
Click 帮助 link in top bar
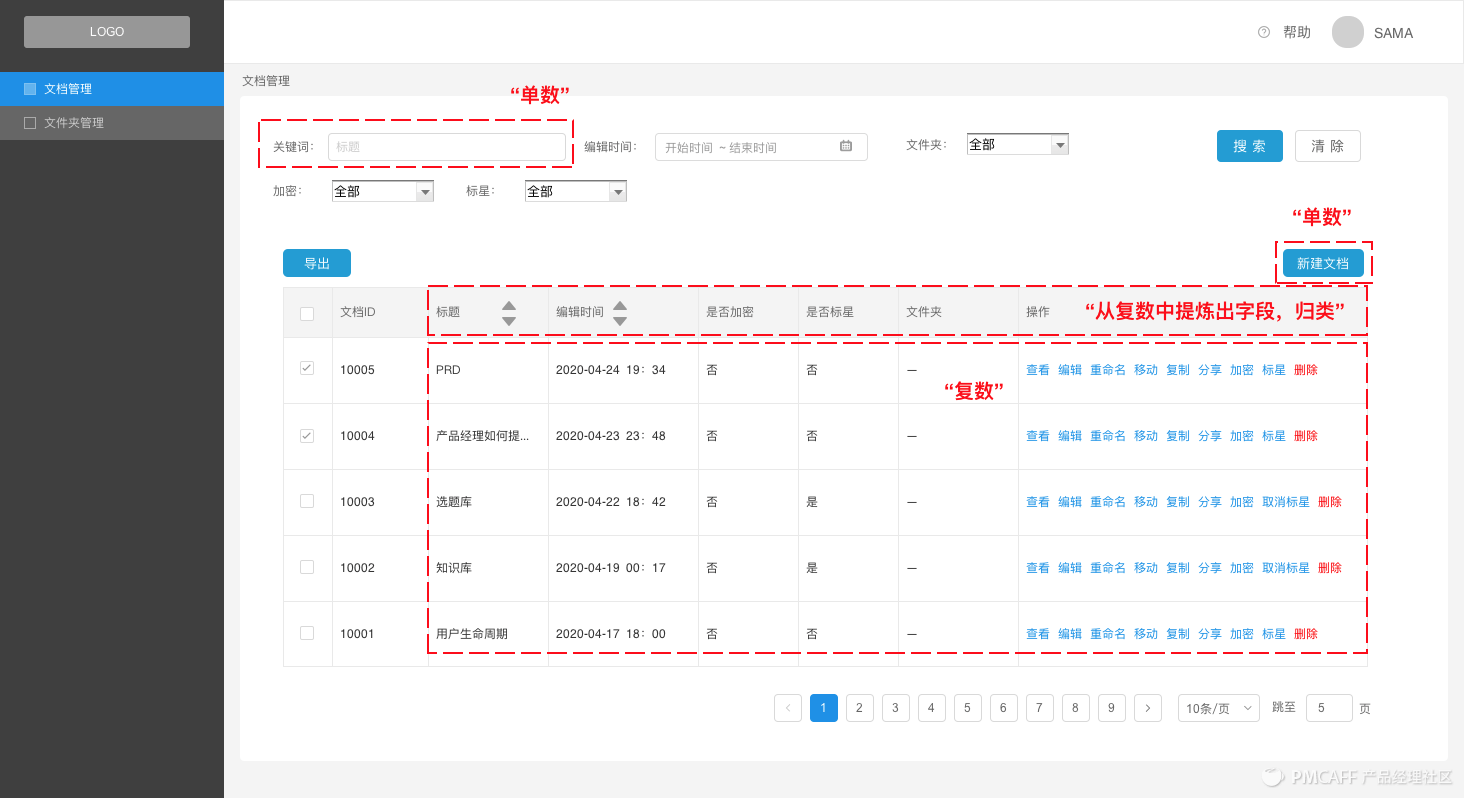[1297, 32]
